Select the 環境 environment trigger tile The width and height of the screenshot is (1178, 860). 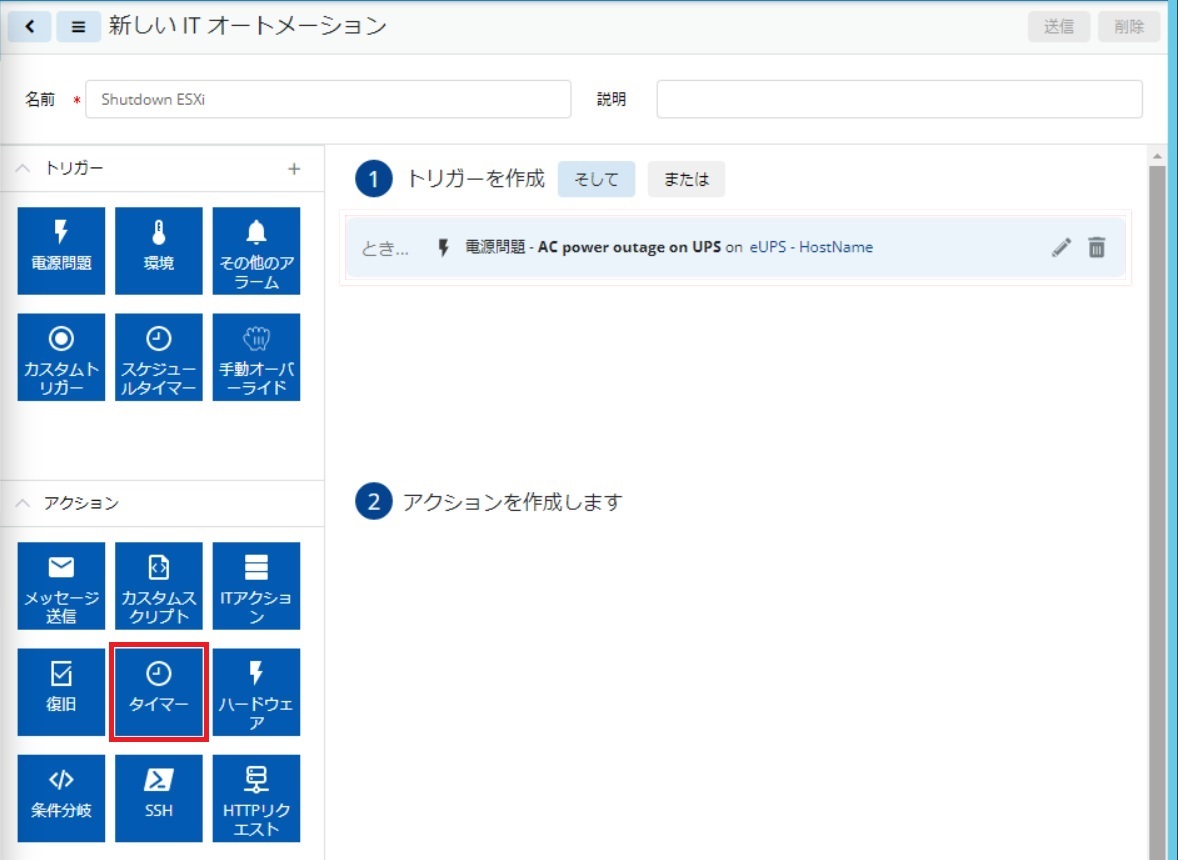coord(158,250)
